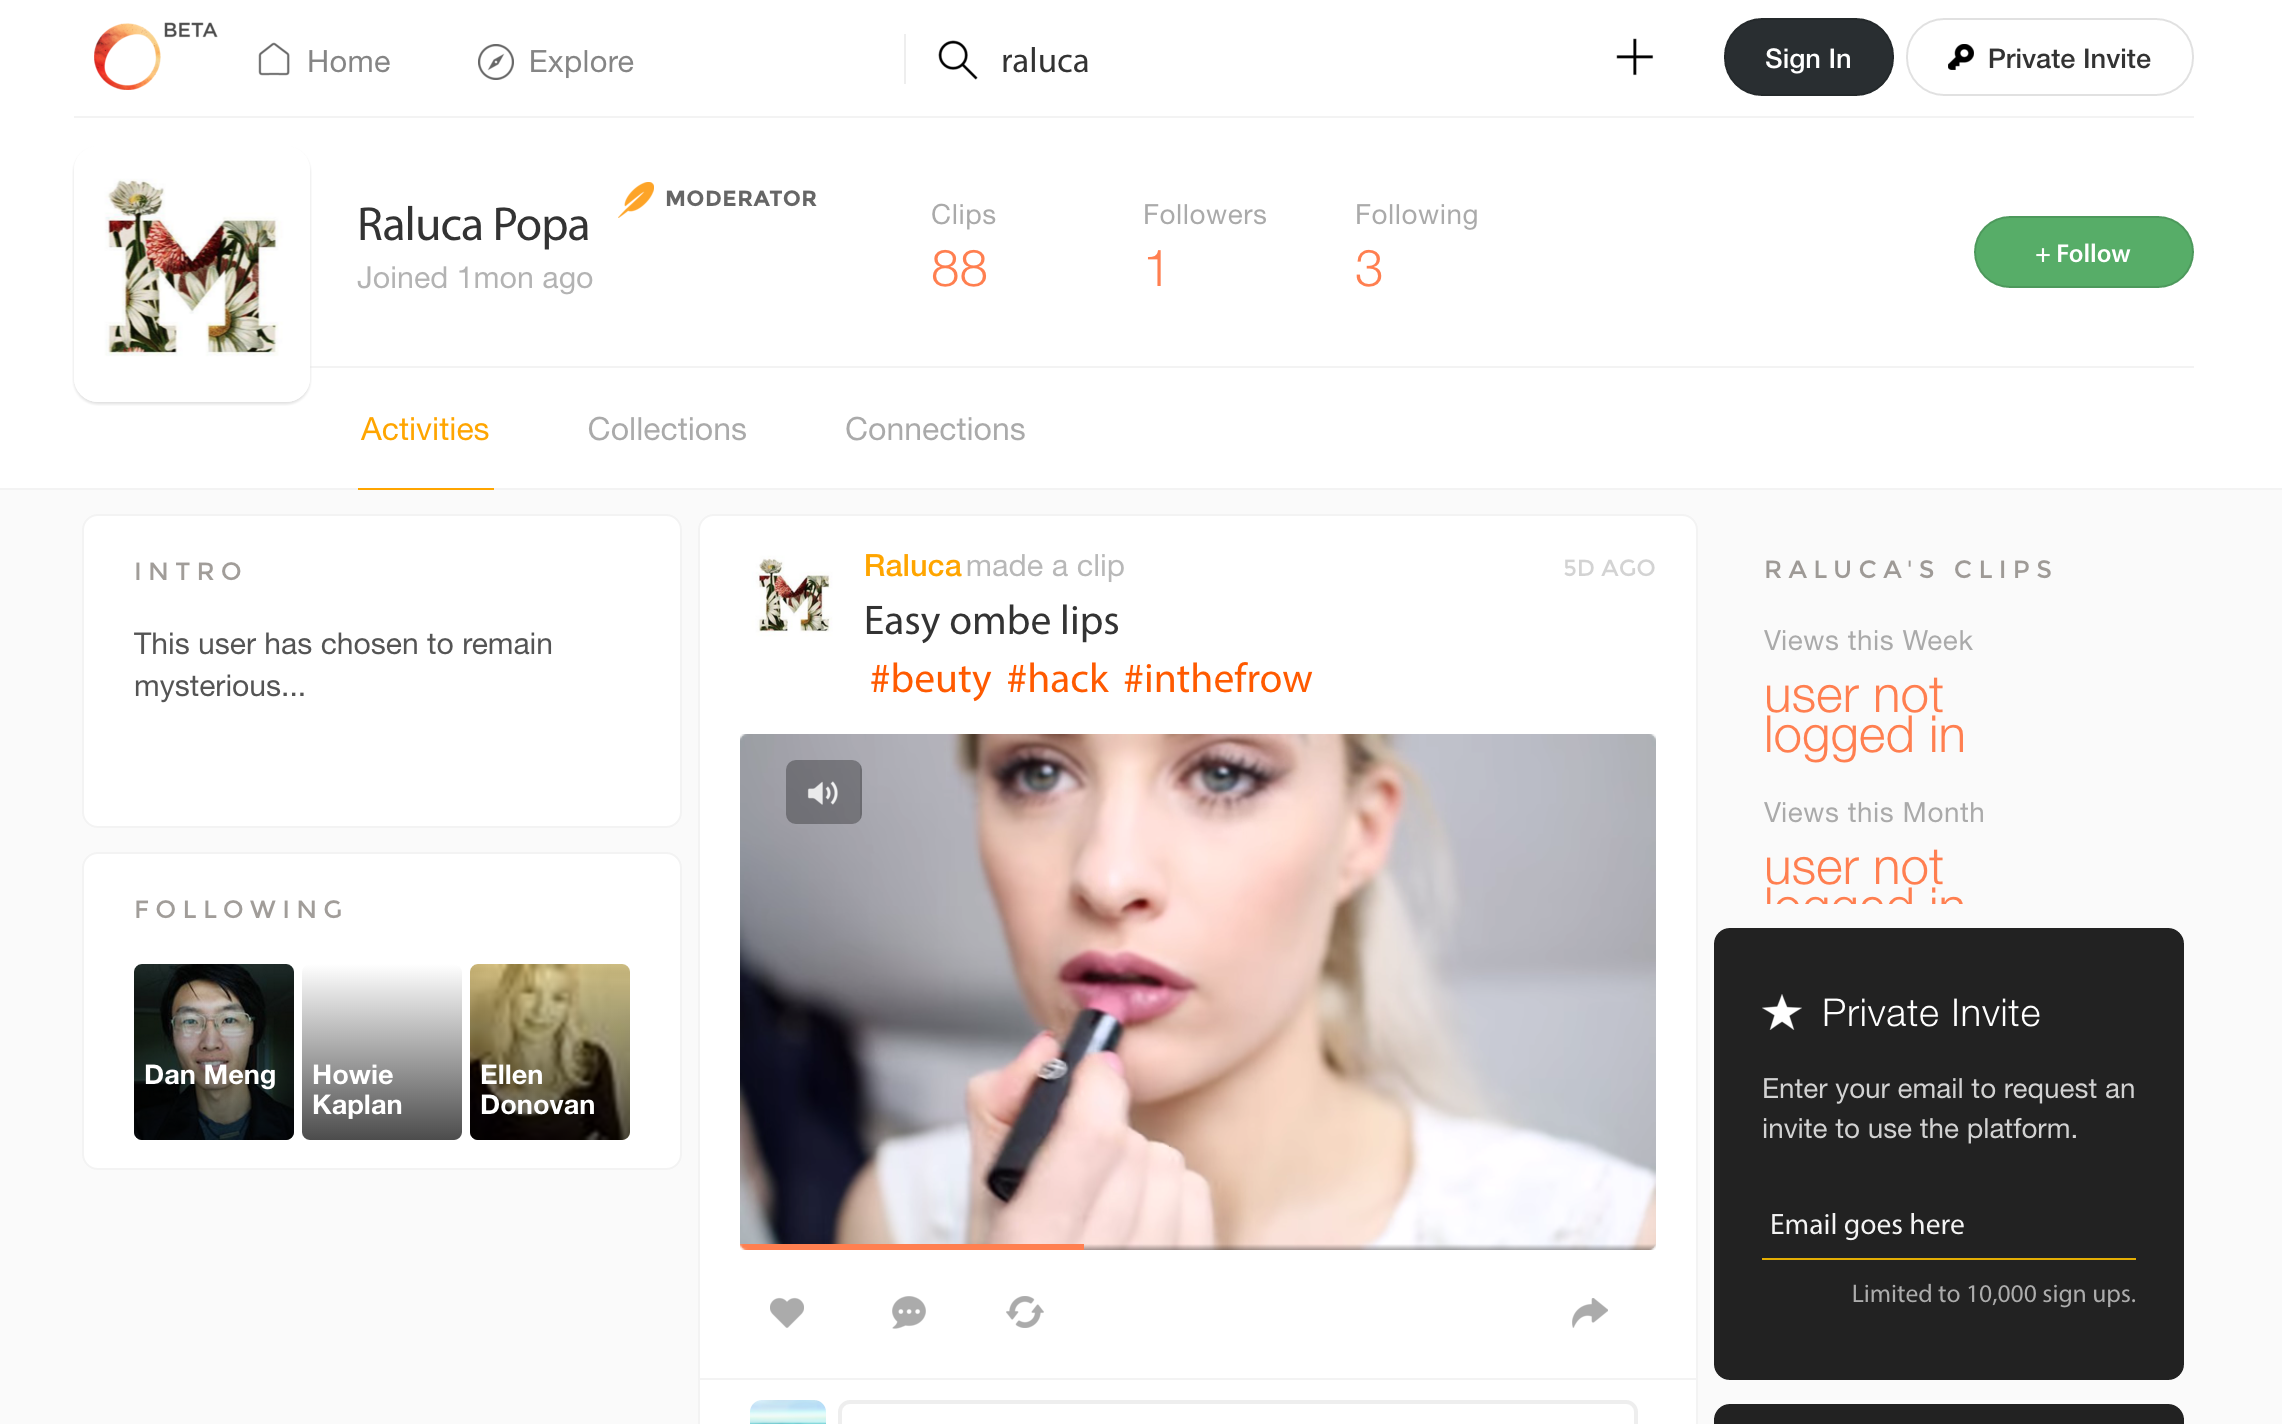
Task: Reclip using the circular arrows icon
Action: pos(1025,1312)
